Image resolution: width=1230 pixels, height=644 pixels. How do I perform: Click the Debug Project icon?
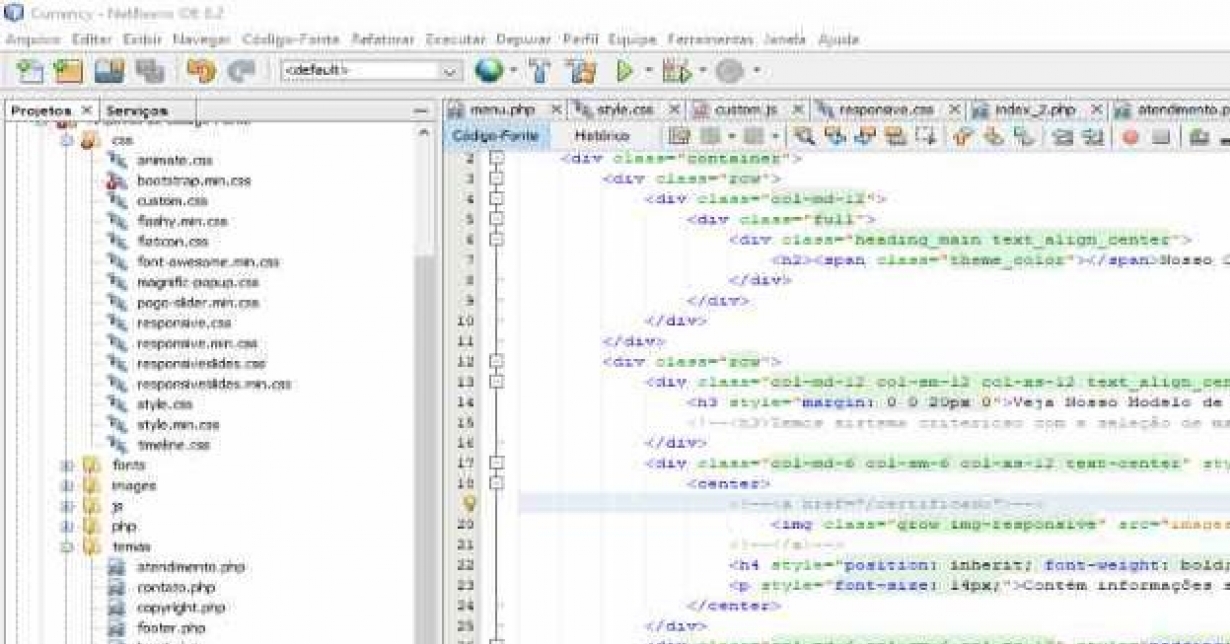[x=677, y=71]
